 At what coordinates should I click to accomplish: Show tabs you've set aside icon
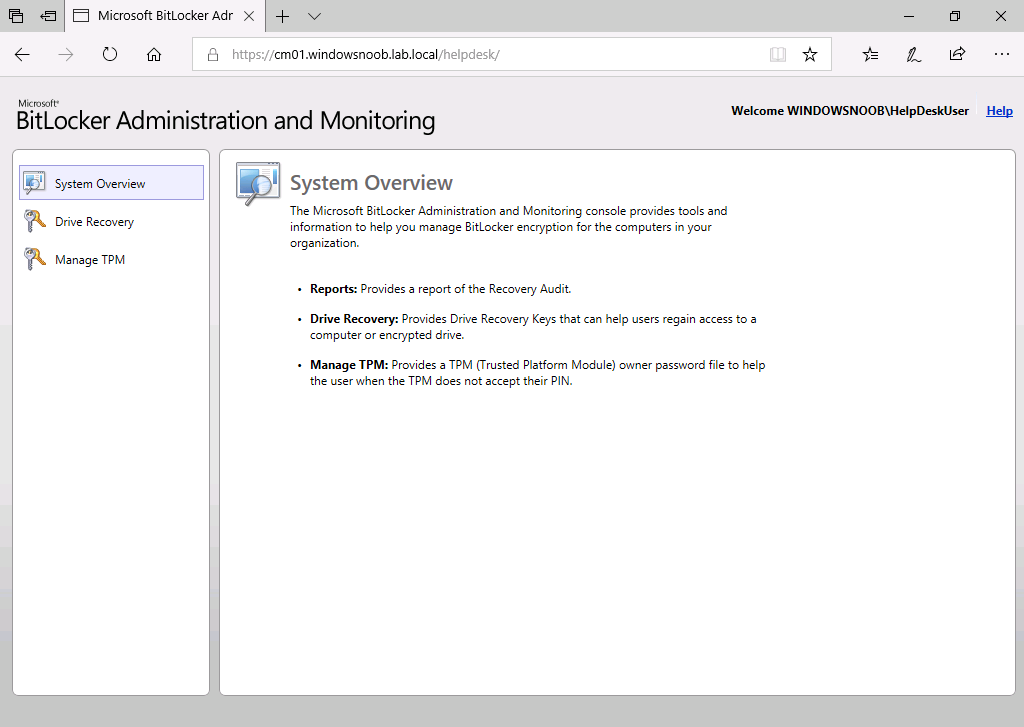(16, 16)
